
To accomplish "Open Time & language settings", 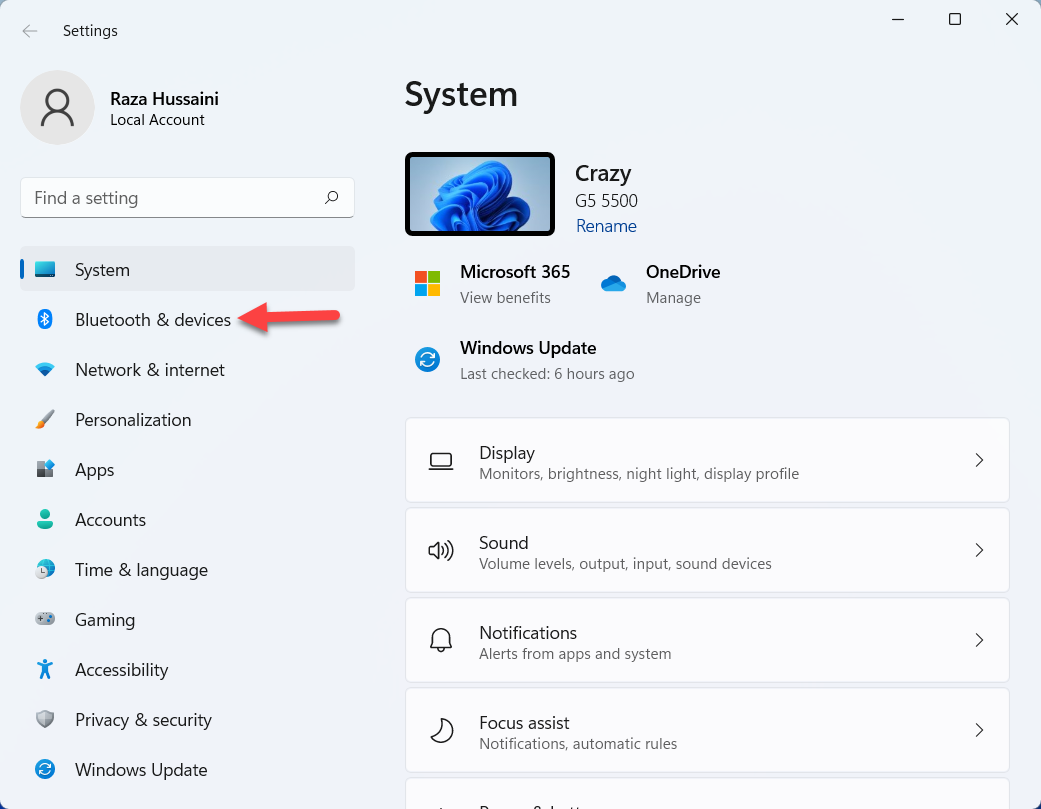I will (141, 570).
